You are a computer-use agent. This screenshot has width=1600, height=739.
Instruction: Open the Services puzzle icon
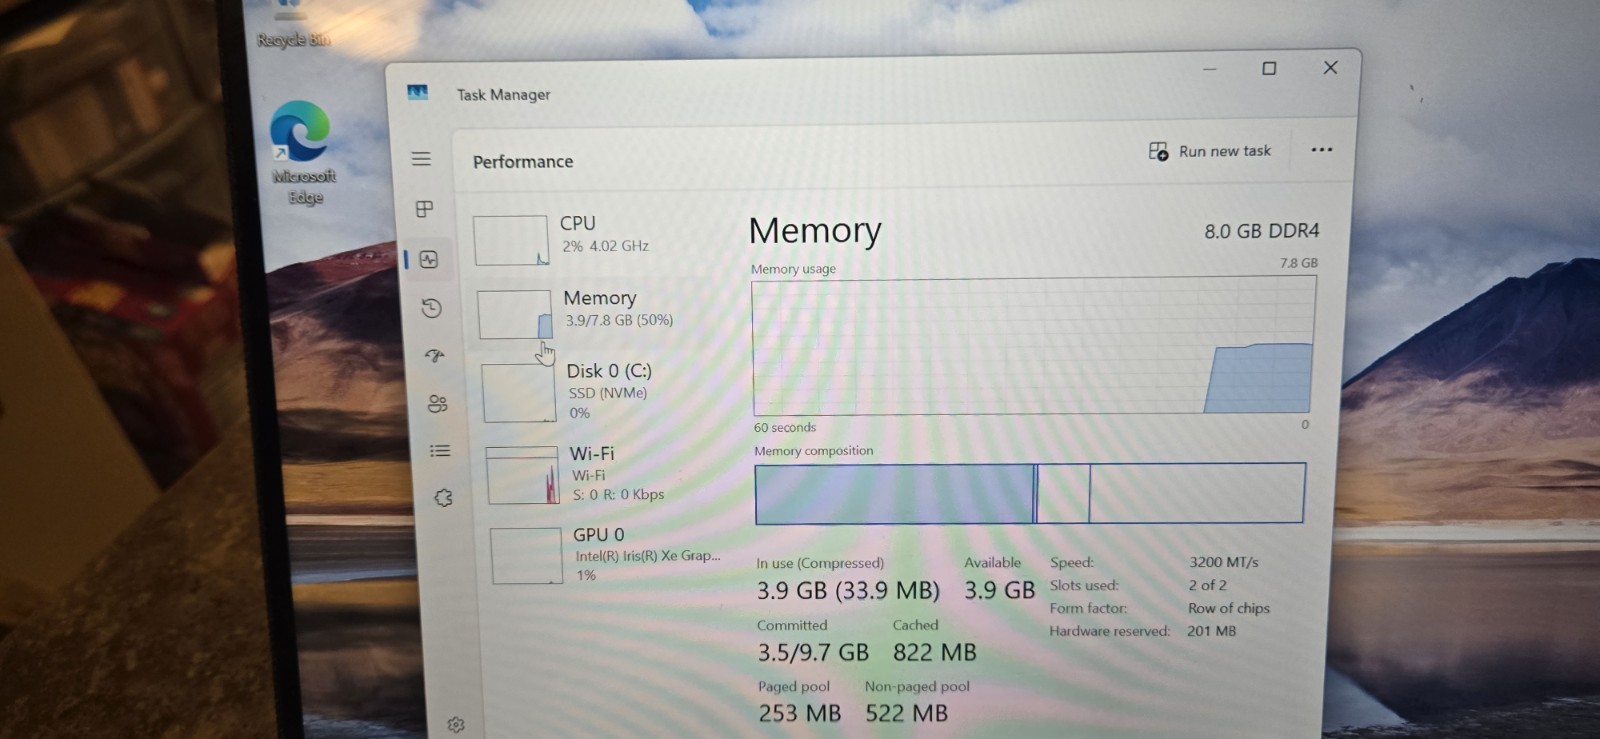click(444, 498)
